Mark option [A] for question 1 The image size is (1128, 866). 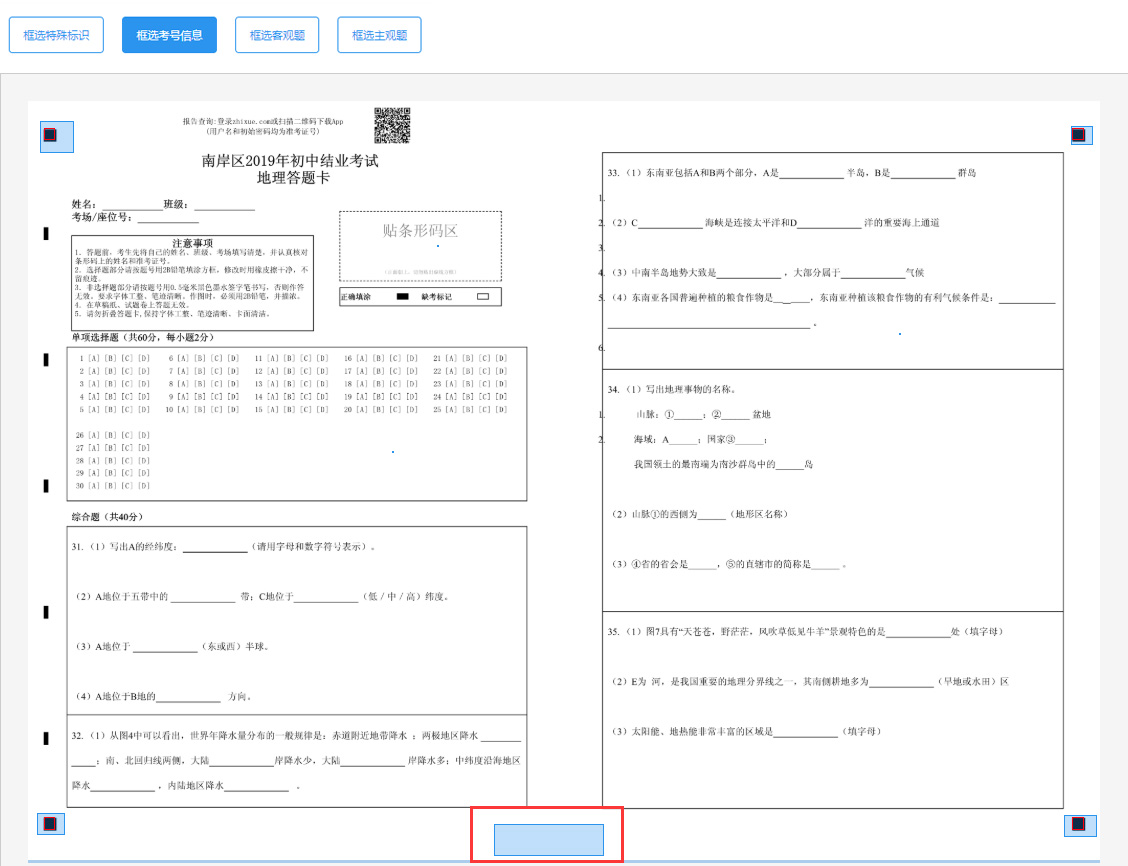(94, 358)
